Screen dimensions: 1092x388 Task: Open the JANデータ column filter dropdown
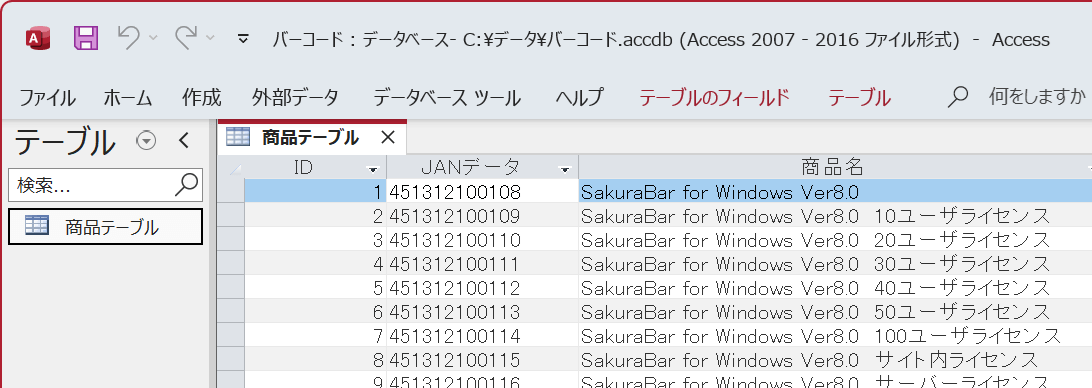[566, 169]
